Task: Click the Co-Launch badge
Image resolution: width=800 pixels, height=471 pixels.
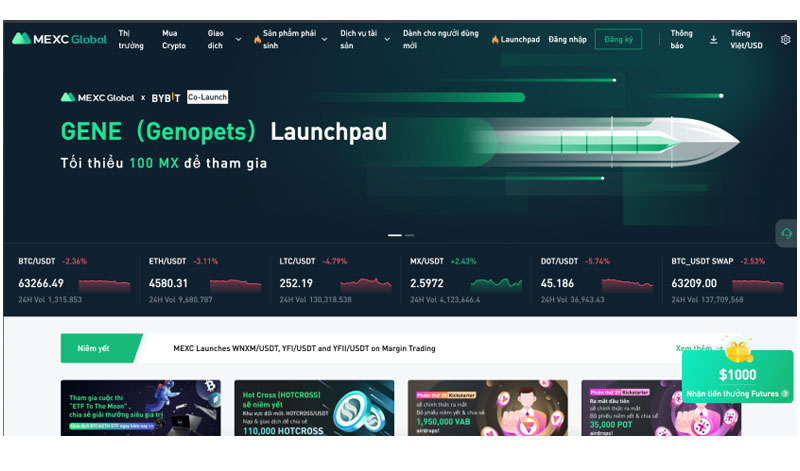Action: click(207, 97)
